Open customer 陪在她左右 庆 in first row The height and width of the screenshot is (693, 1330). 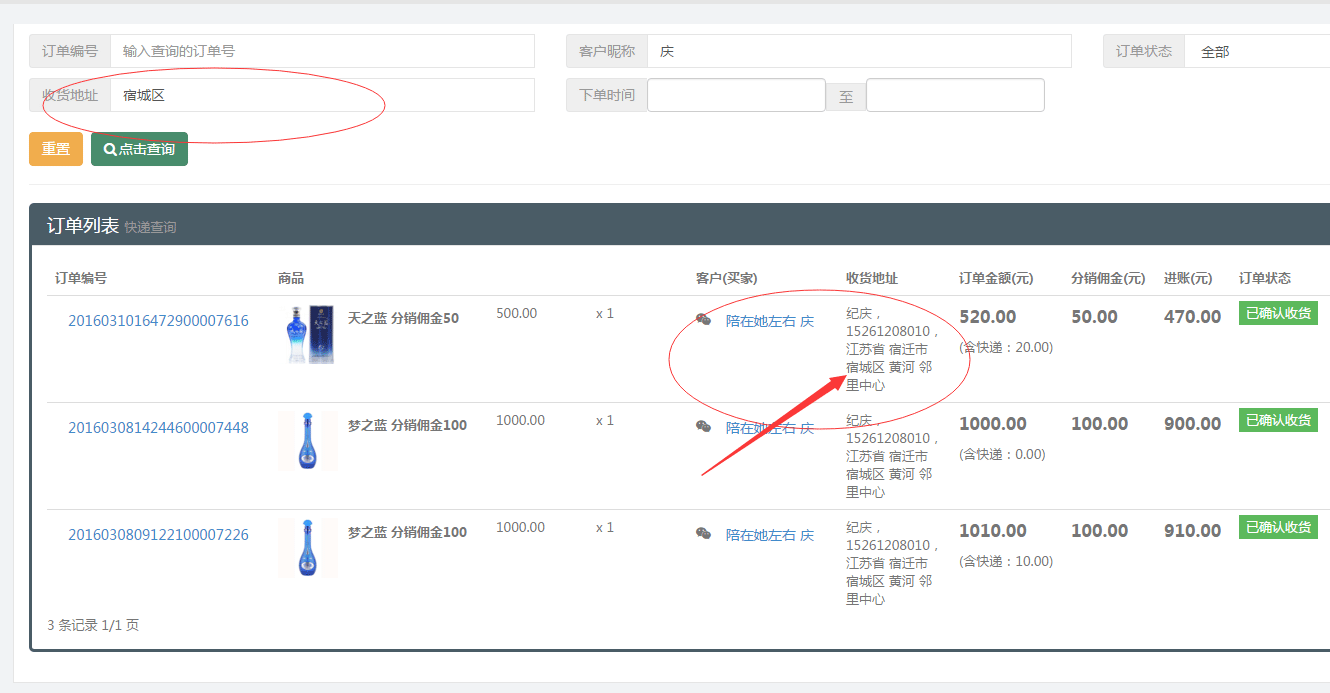(769, 321)
